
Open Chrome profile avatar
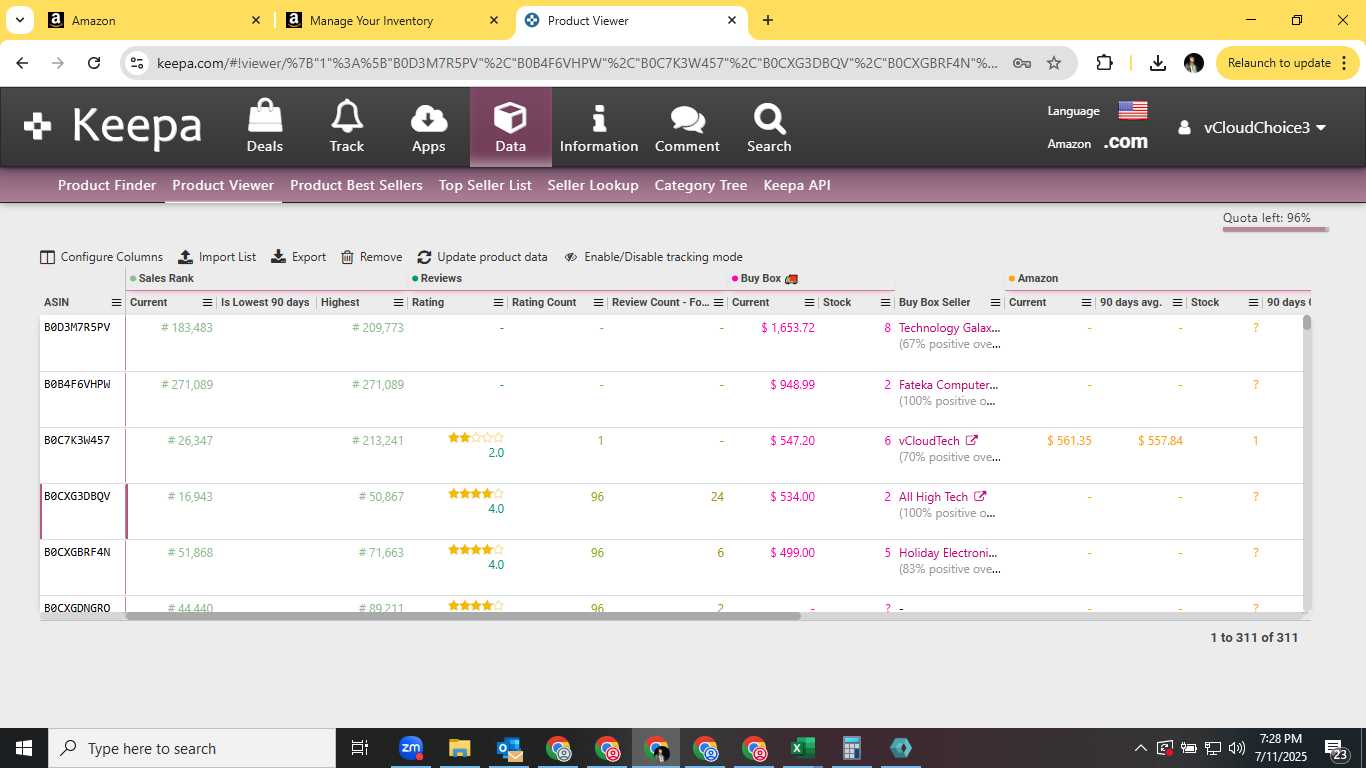pos(1193,63)
